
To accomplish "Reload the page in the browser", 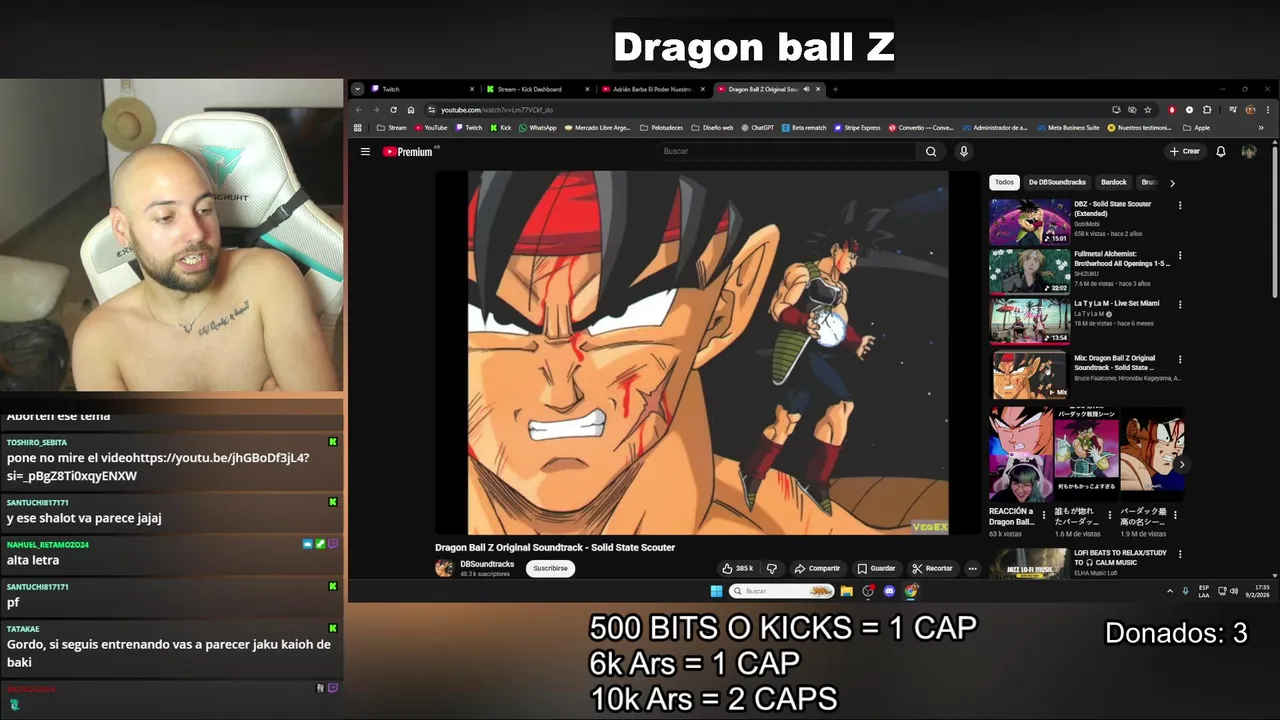I will [x=393, y=110].
